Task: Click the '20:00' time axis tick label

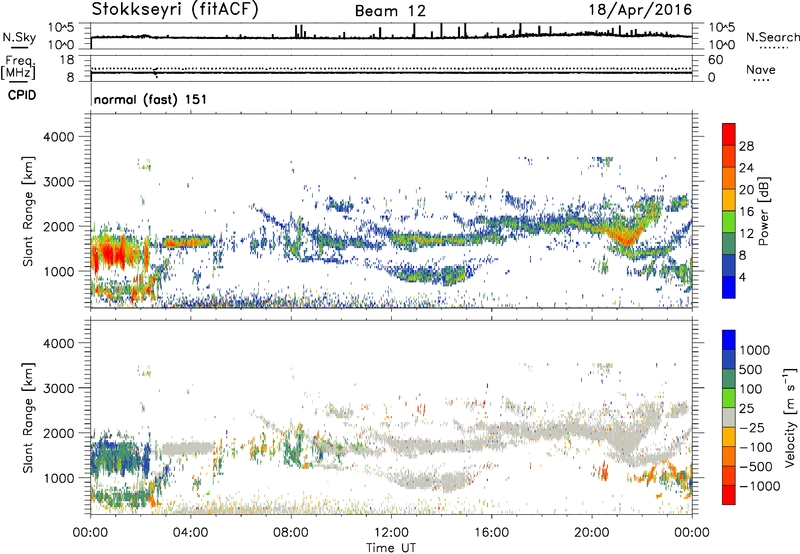Action: (x=591, y=533)
